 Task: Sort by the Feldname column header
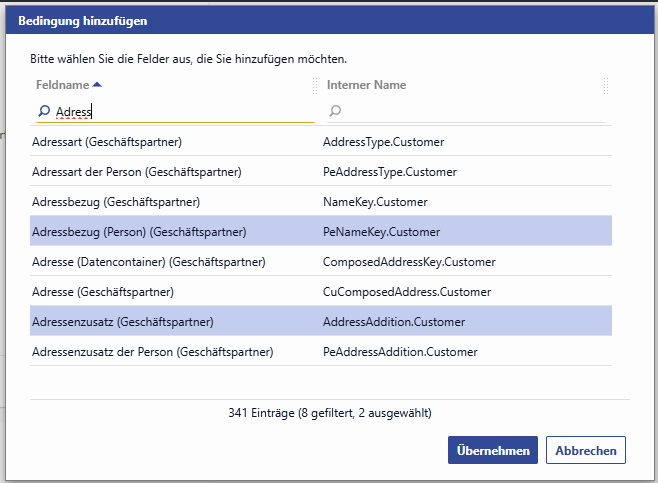[x=63, y=85]
